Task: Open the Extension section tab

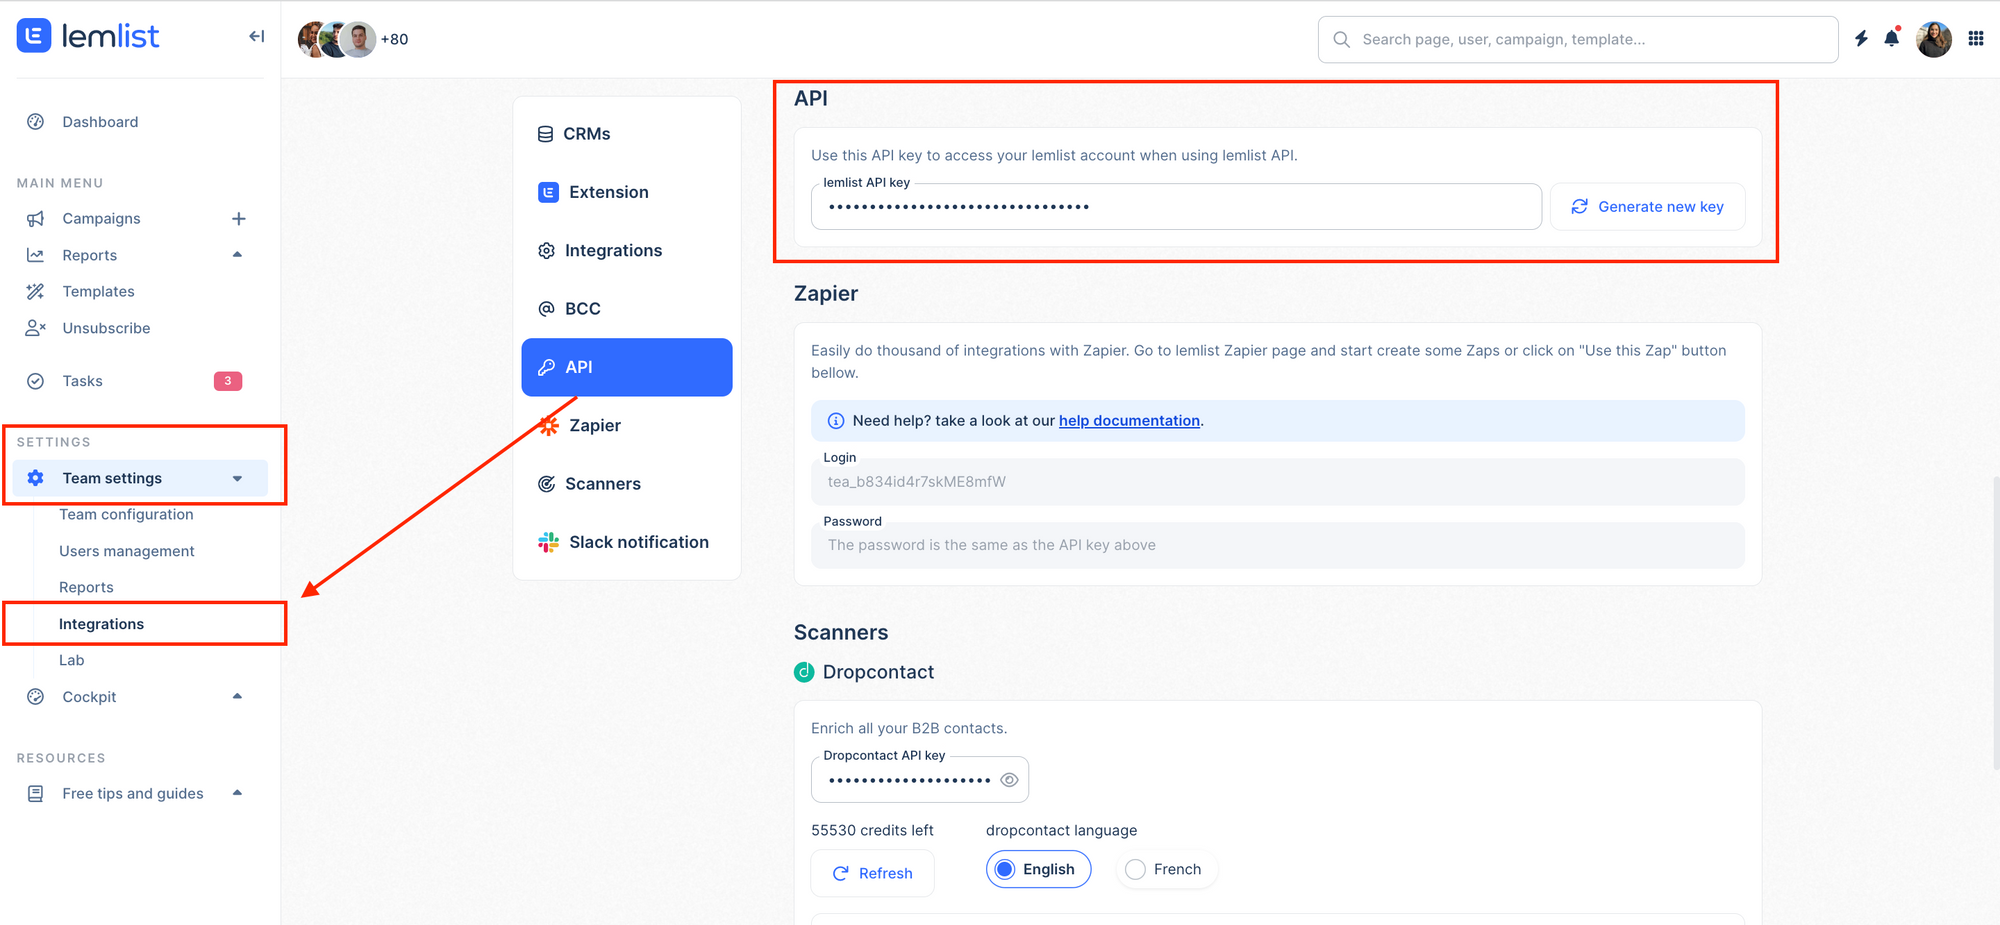Action: click(627, 192)
